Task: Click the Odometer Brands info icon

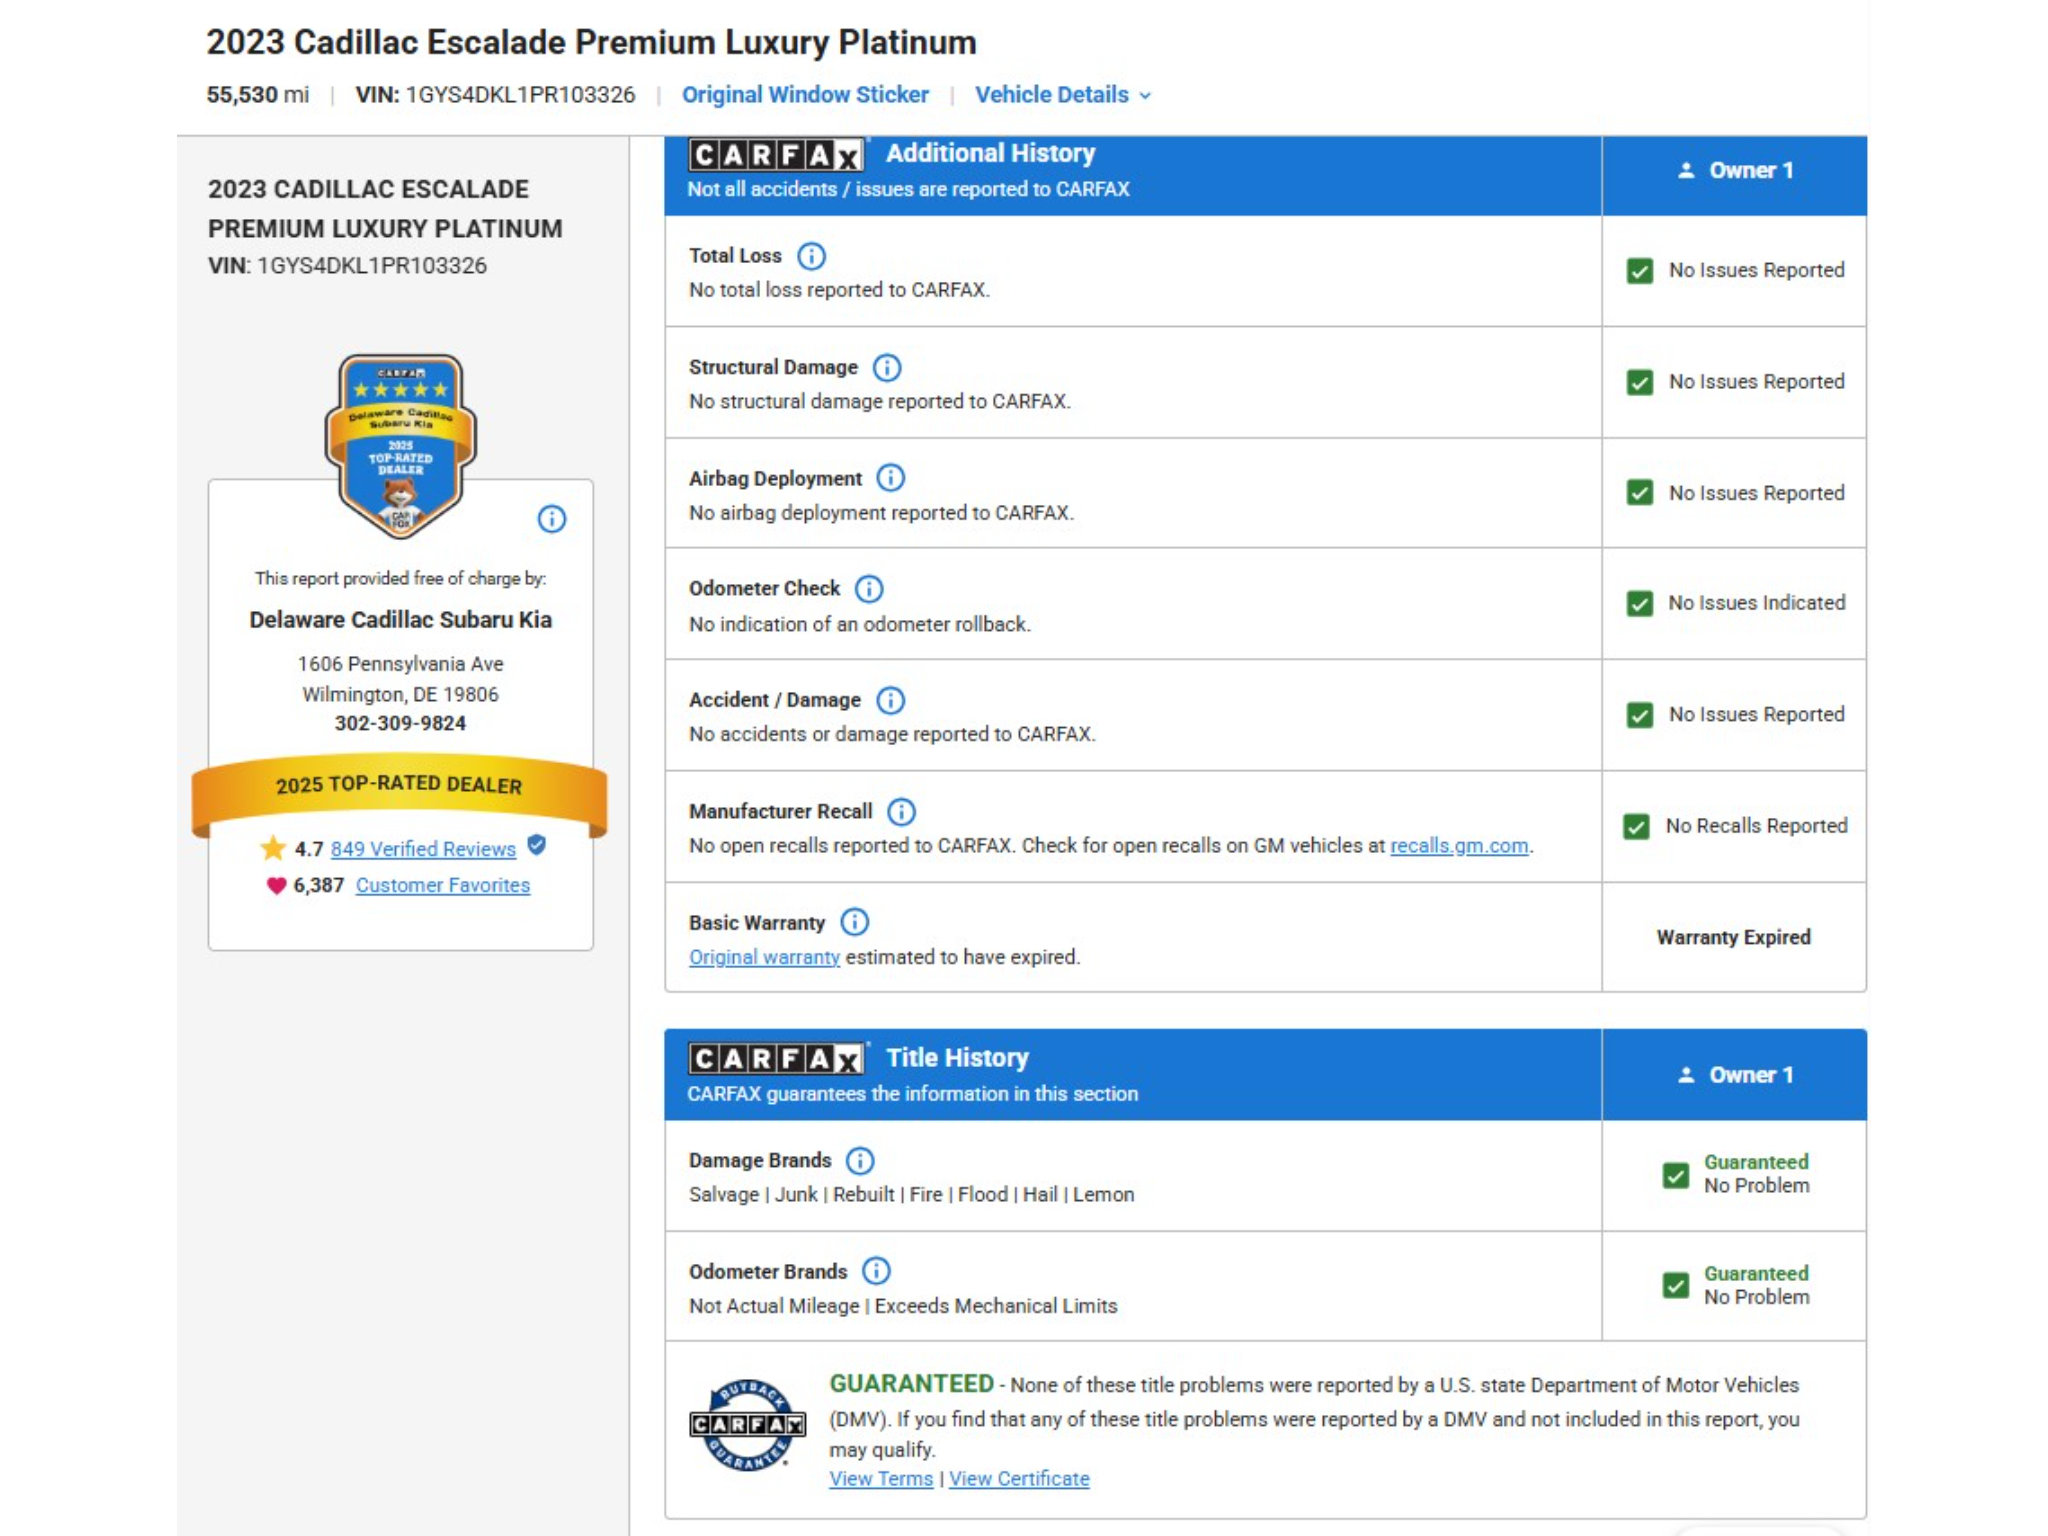Action: (x=876, y=1271)
